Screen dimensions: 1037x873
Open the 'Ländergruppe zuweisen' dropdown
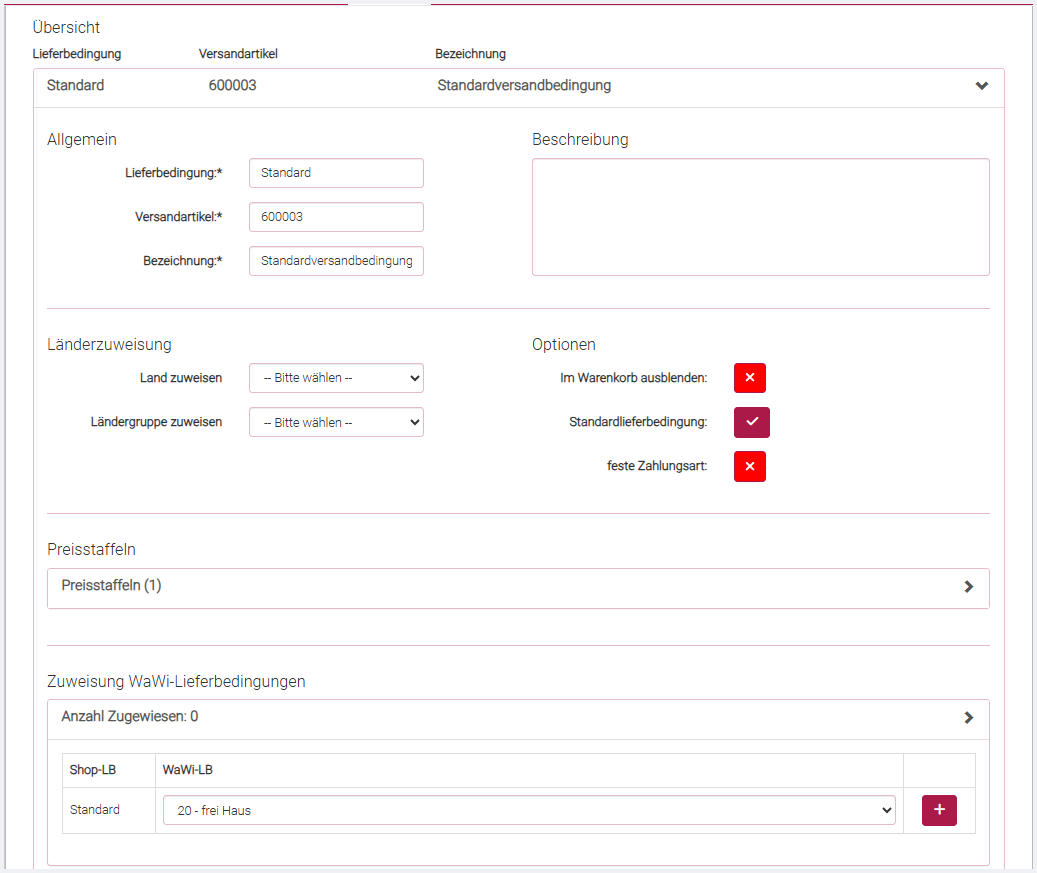336,422
